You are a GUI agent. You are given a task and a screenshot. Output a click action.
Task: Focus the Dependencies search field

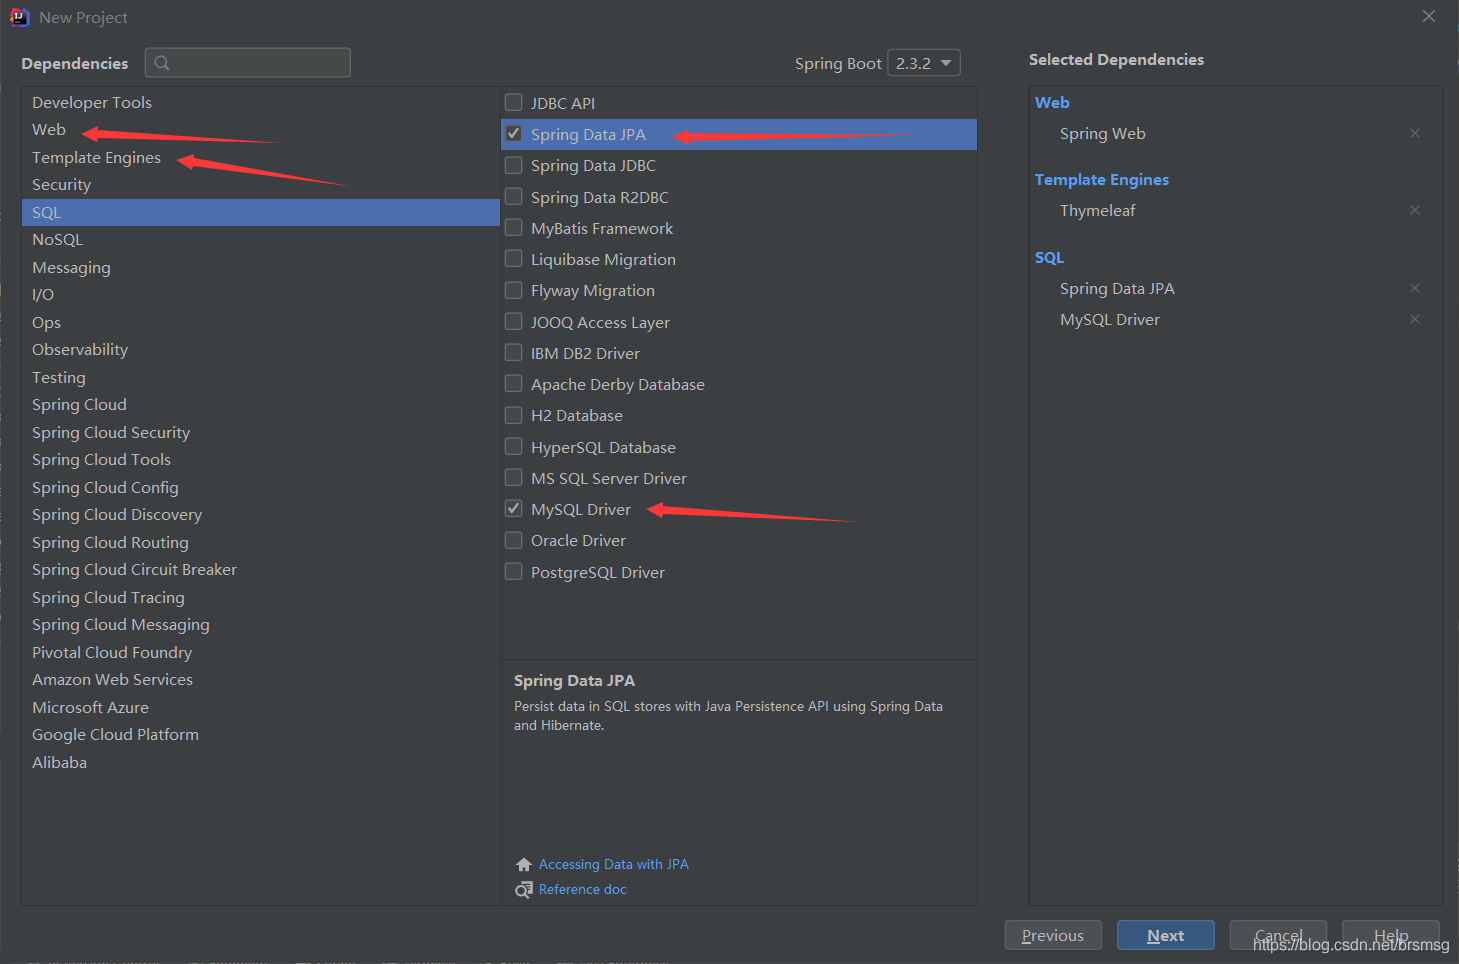[248, 63]
